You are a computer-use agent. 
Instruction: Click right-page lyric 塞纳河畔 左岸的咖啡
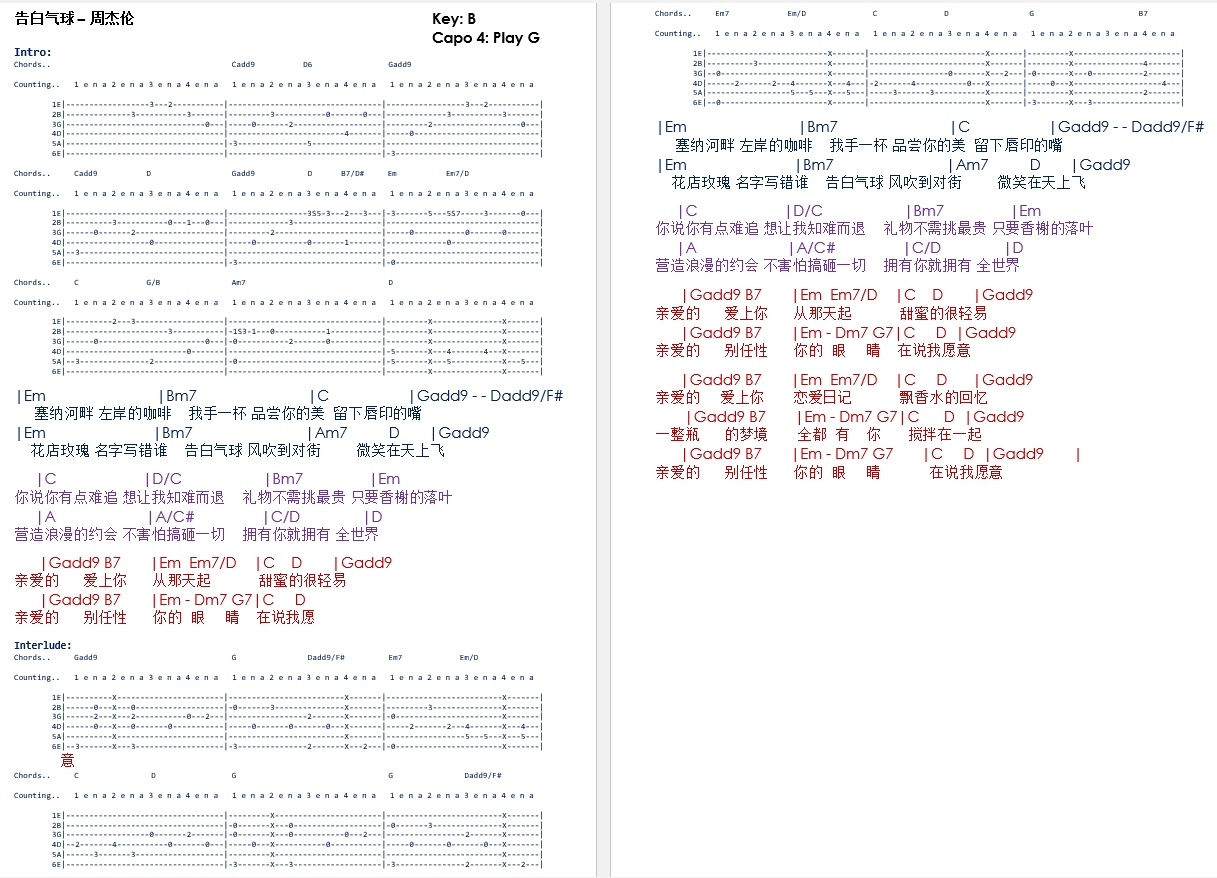tap(743, 145)
